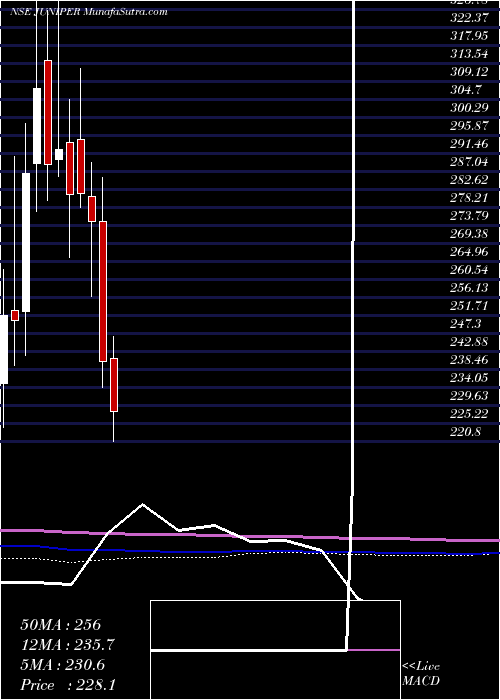The image size is (500, 700).
Task: Click the <<Live MACD label
Action: coord(421,674)
